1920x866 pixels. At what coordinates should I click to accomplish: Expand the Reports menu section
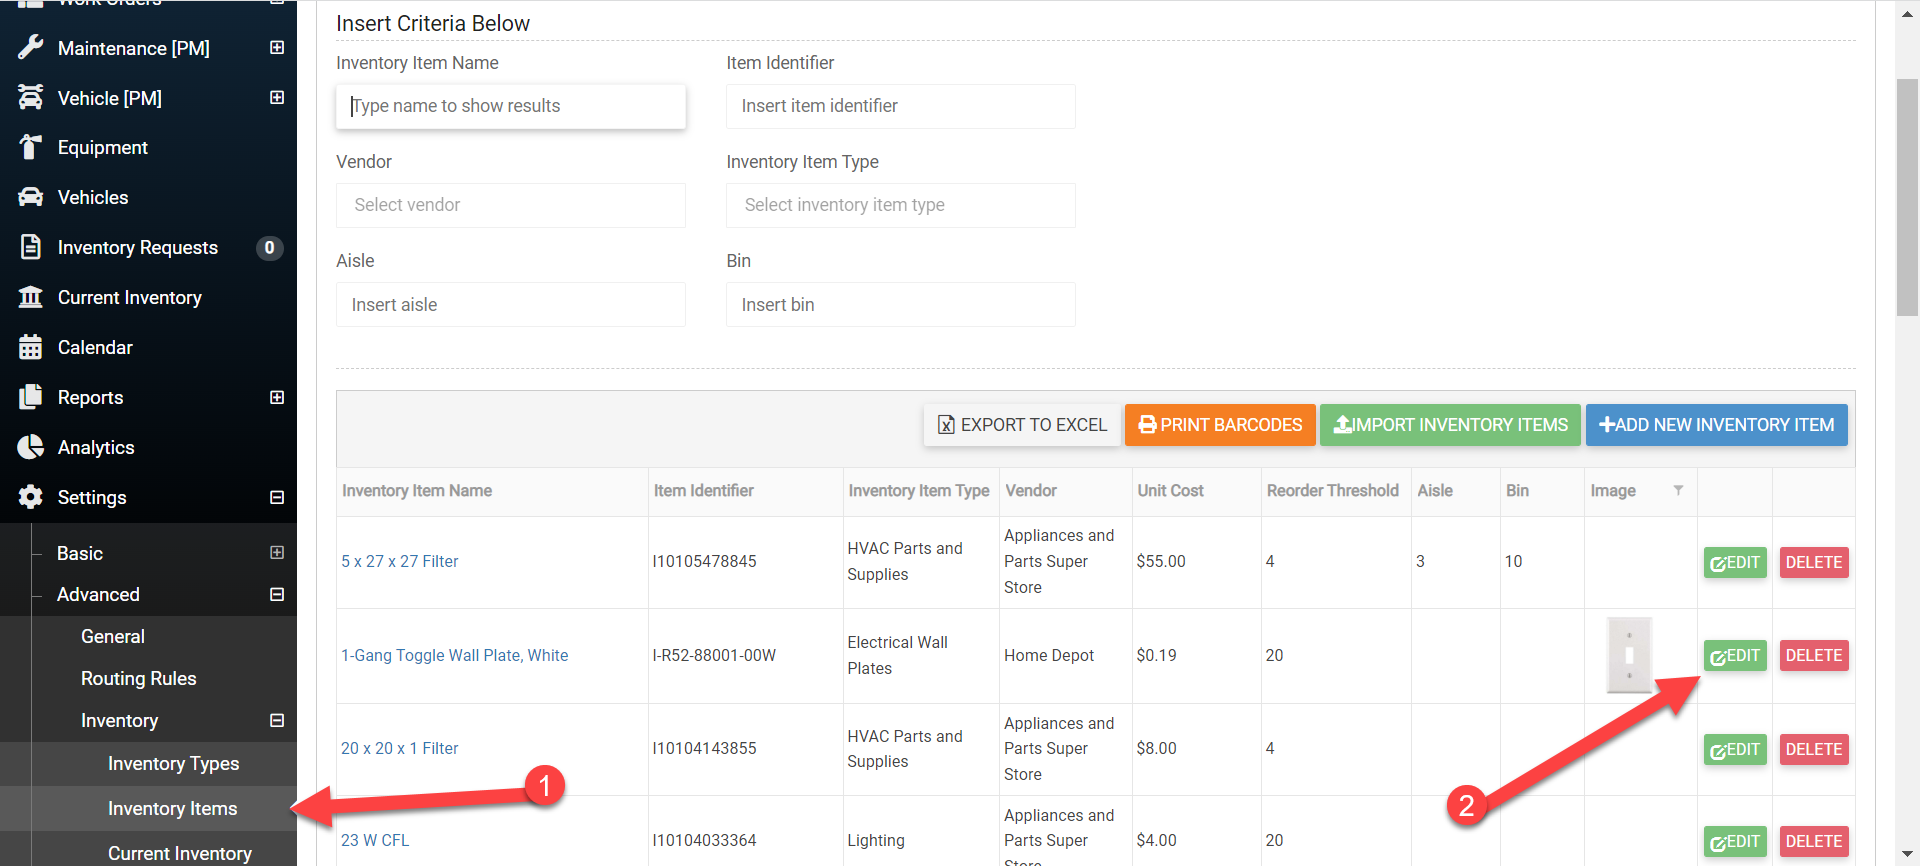point(277,397)
